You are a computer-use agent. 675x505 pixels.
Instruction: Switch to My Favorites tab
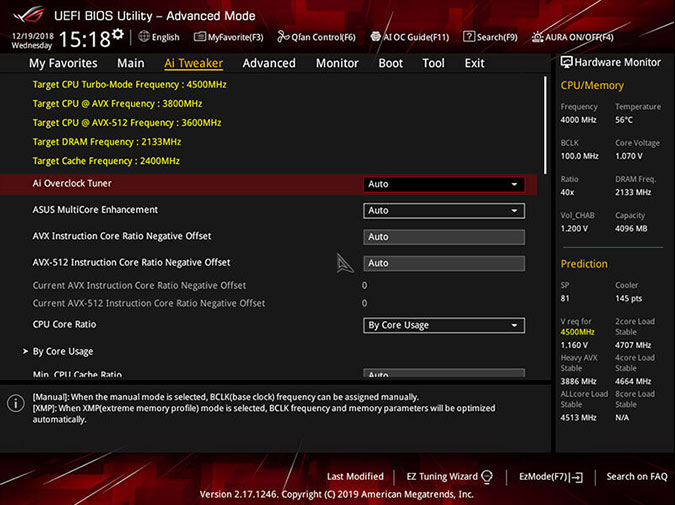pos(63,63)
